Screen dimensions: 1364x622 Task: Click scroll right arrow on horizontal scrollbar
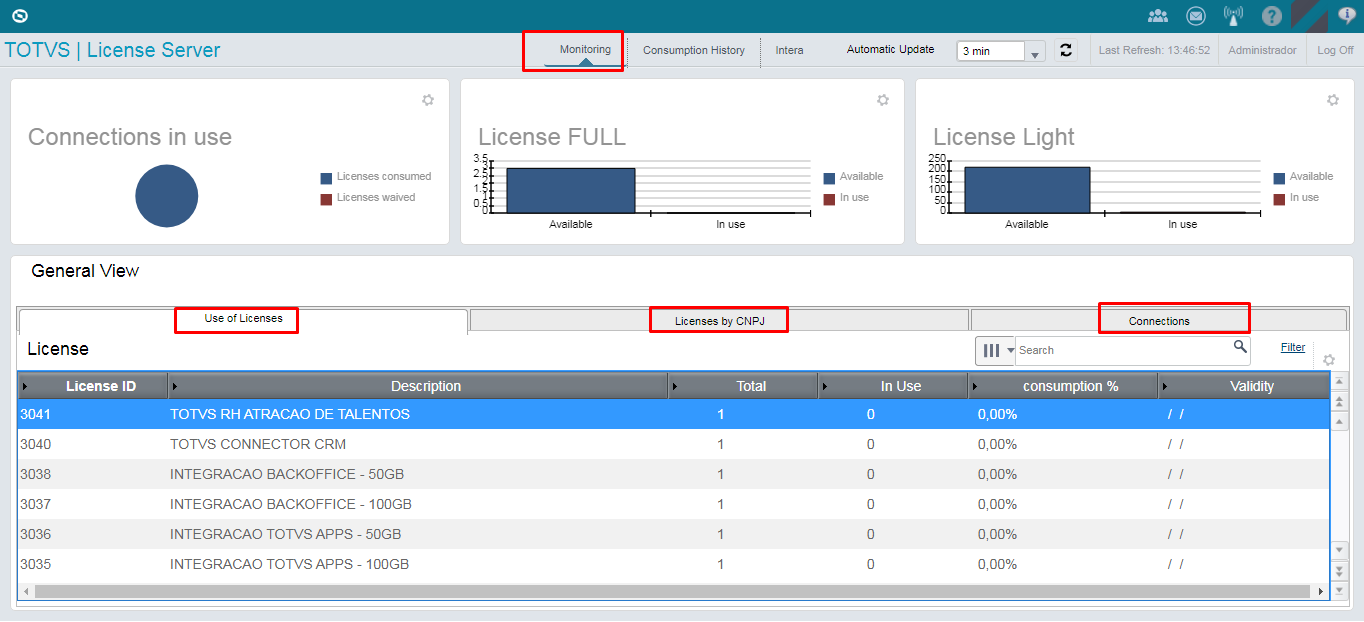tap(1321, 592)
